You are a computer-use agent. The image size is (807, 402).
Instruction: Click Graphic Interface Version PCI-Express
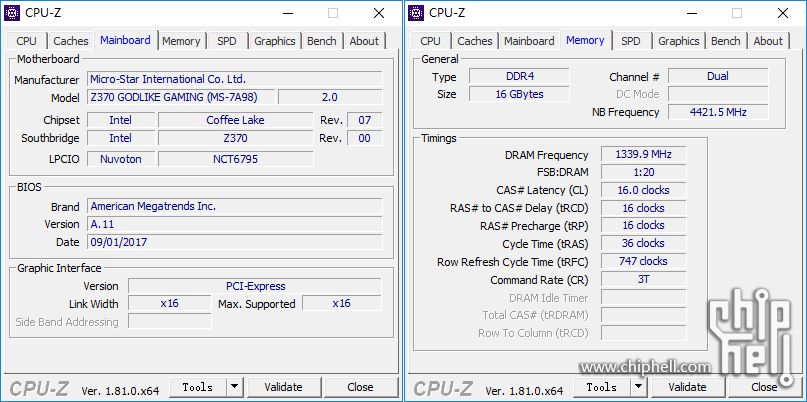[255, 286]
